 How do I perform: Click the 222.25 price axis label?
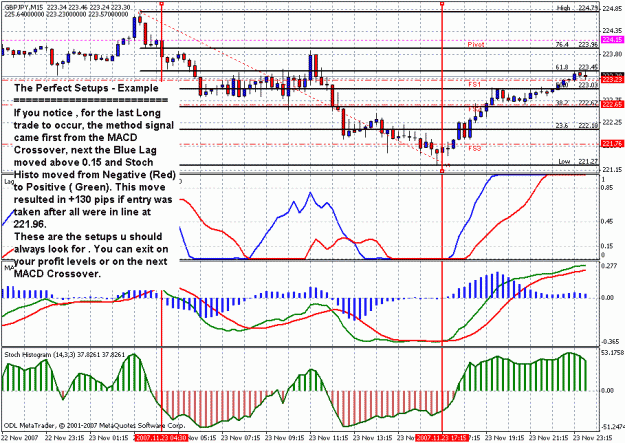point(613,122)
